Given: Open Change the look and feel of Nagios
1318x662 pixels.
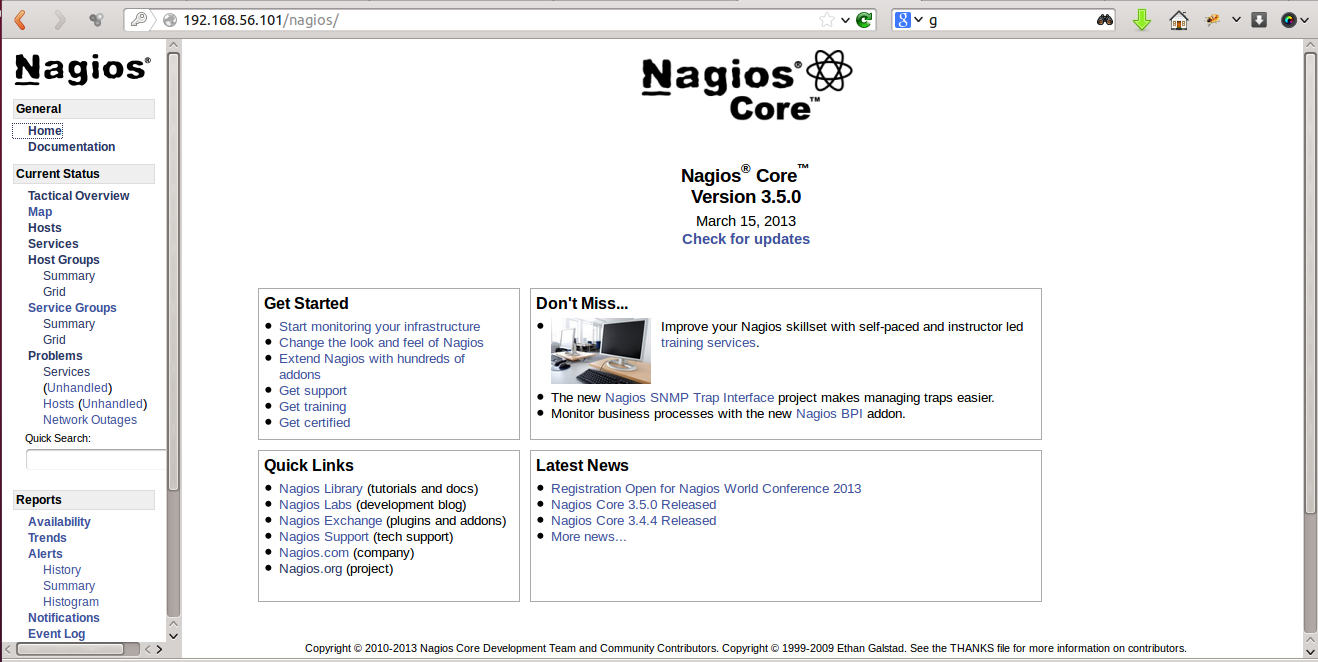Looking at the screenshot, I should pos(381,343).
